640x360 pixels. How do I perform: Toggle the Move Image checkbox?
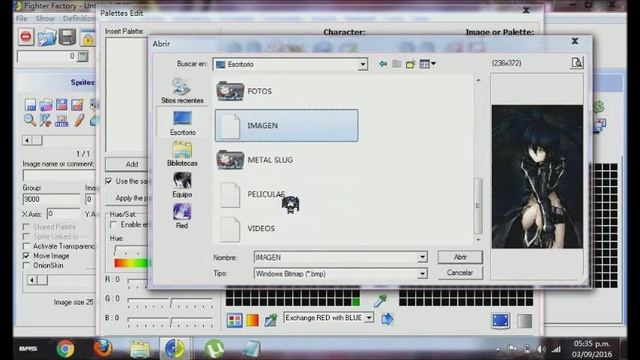coord(27,256)
